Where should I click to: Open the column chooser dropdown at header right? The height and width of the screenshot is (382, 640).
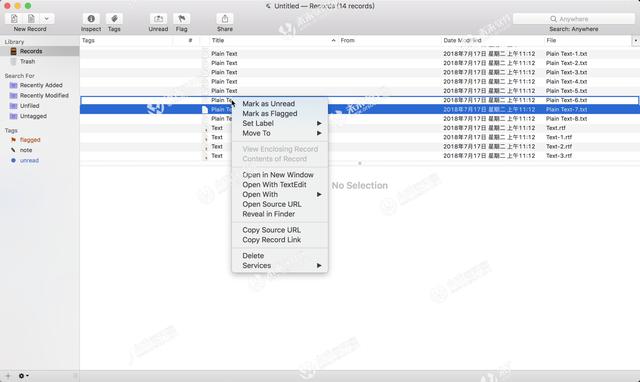(x=636, y=40)
